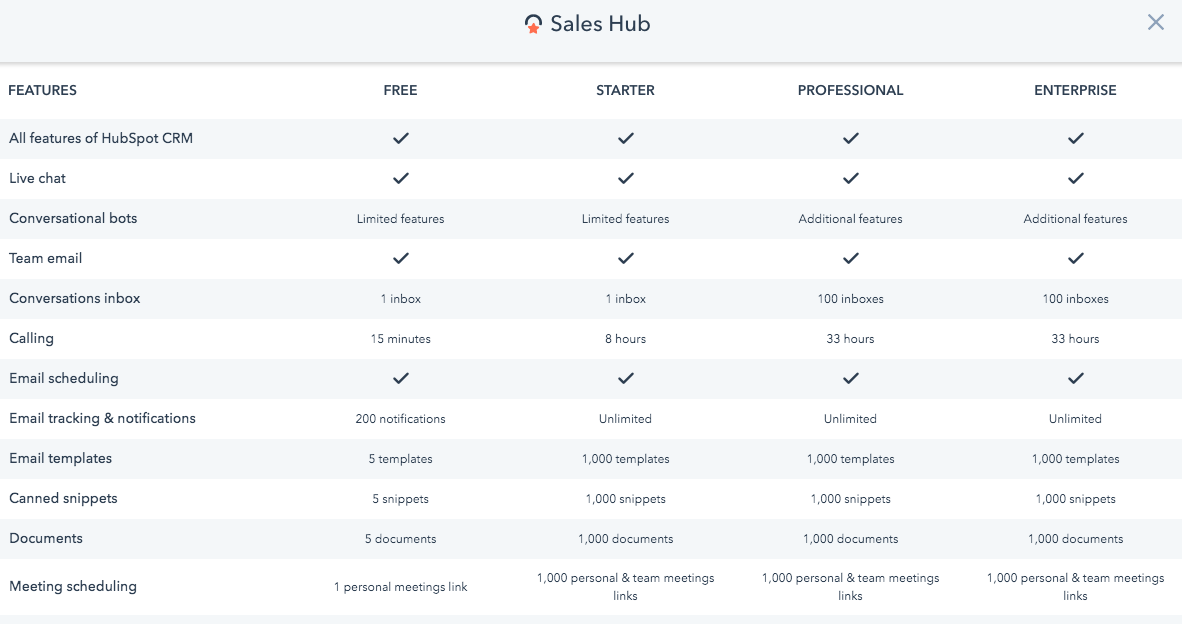Select the ENTERPRISE plan header
The height and width of the screenshot is (624, 1182).
tap(1075, 90)
